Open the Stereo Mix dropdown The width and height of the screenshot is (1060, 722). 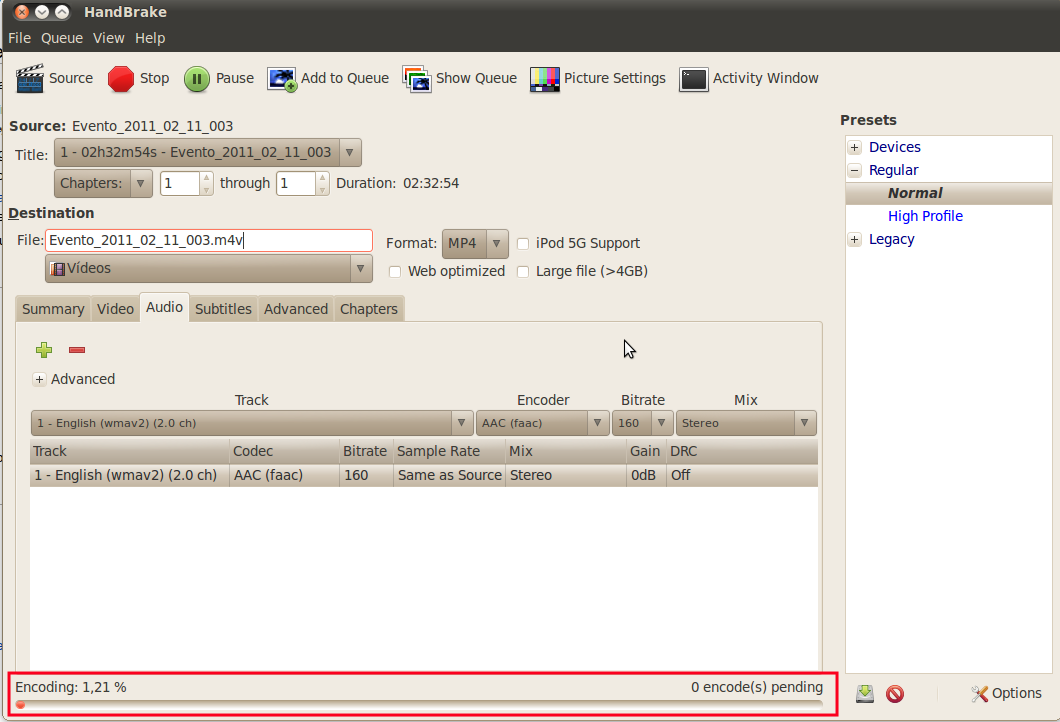click(x=746, y=423)
